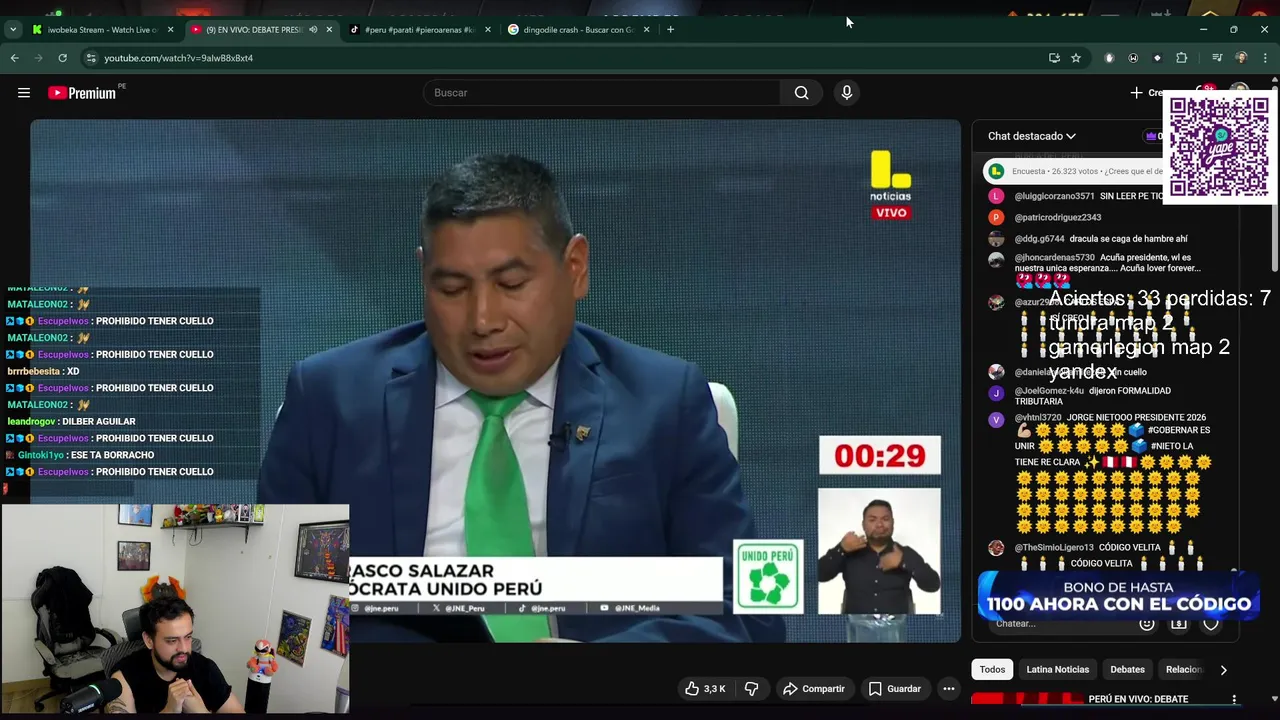The image size is (1280, 720).
Task: Open the diamond-shaped extension icon
Action: coord(1157,58)
